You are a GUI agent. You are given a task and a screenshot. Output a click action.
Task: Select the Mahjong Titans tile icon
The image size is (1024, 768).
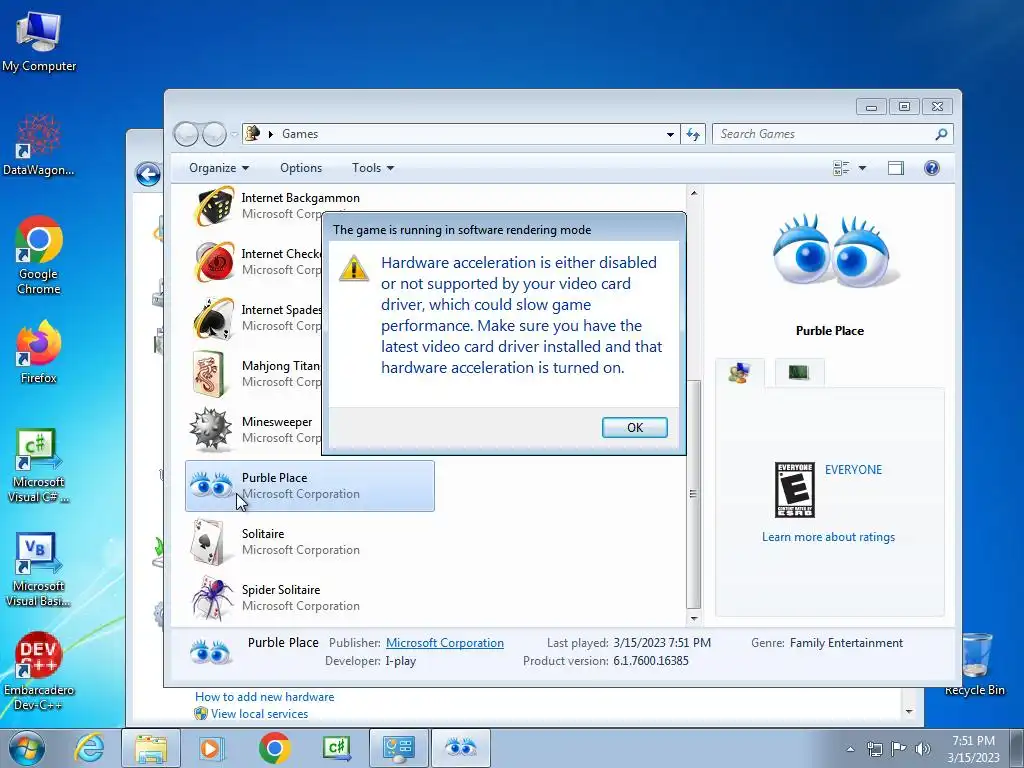tap(210, 374)
